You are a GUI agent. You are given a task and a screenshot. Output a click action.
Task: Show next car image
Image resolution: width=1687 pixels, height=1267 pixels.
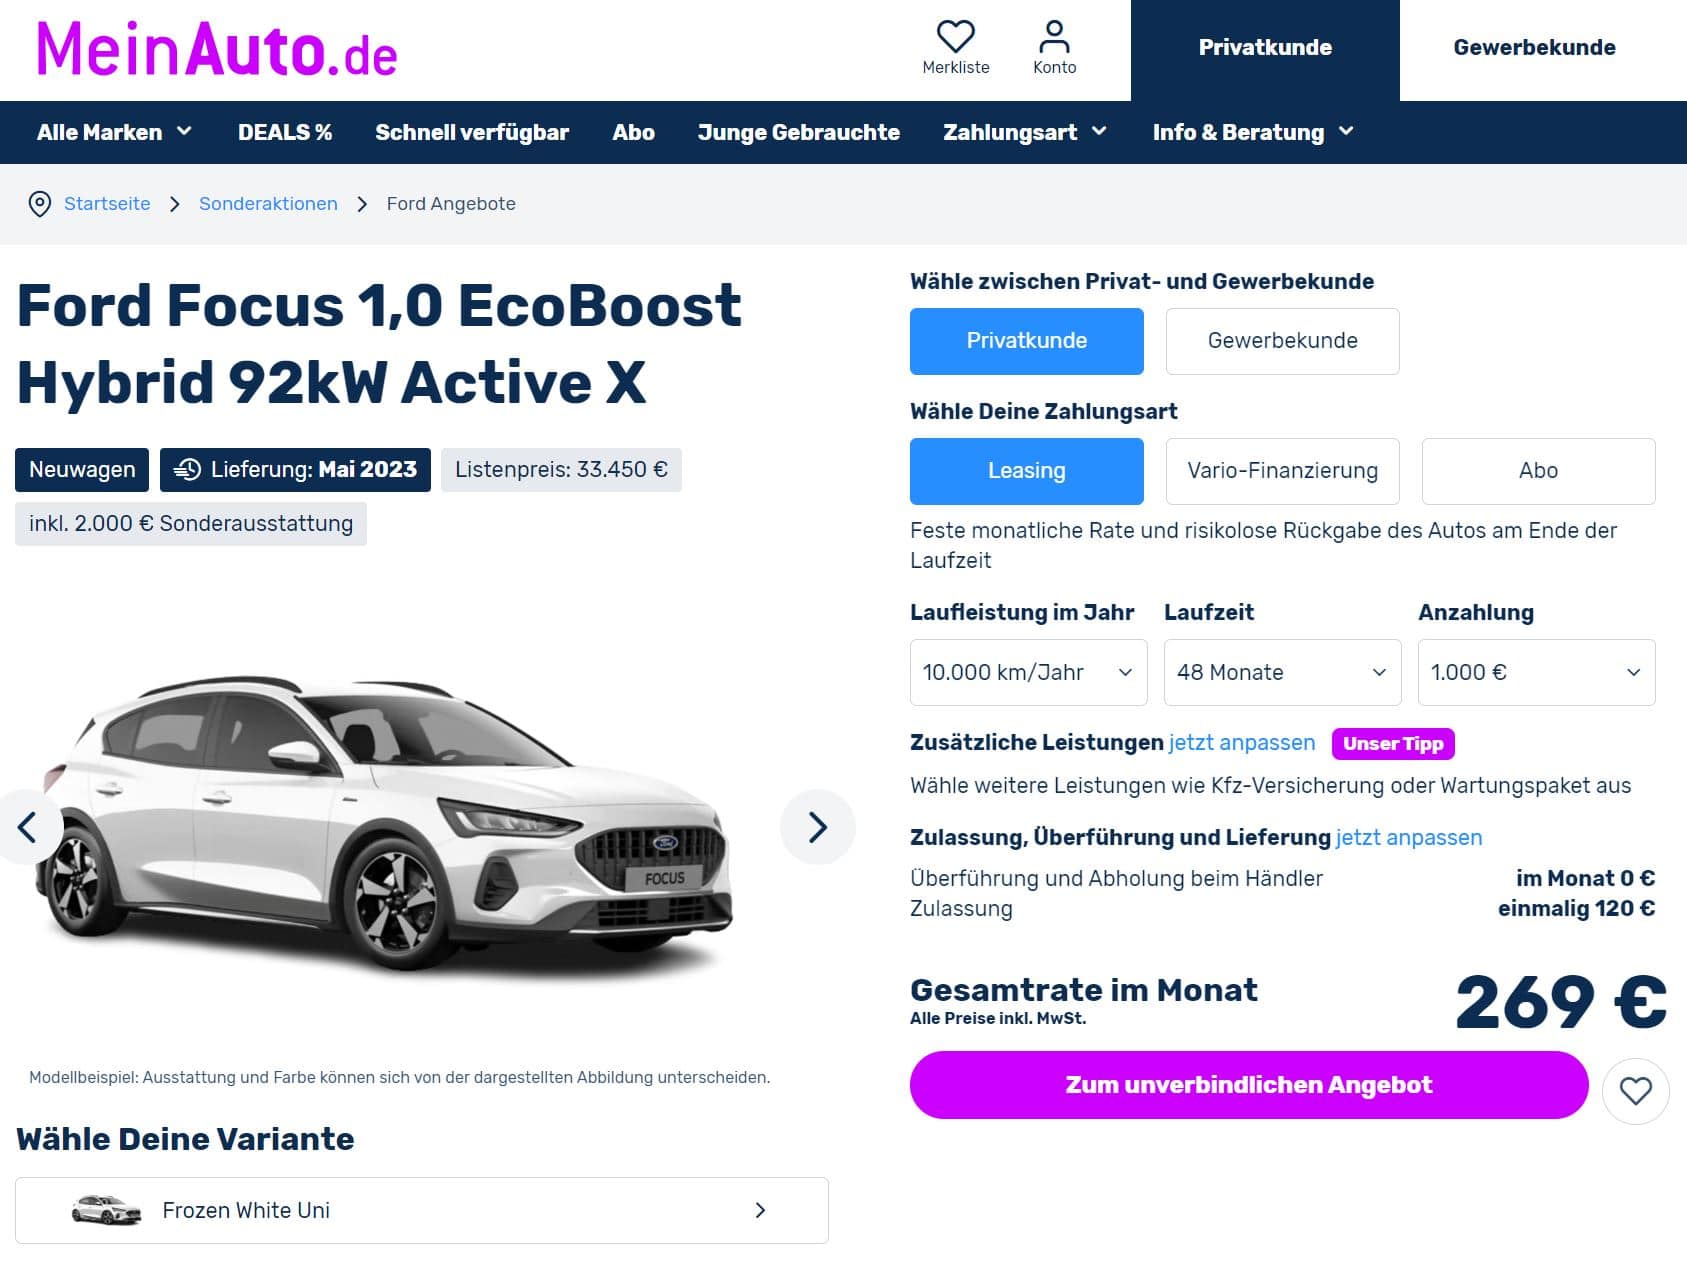point(818,827)
